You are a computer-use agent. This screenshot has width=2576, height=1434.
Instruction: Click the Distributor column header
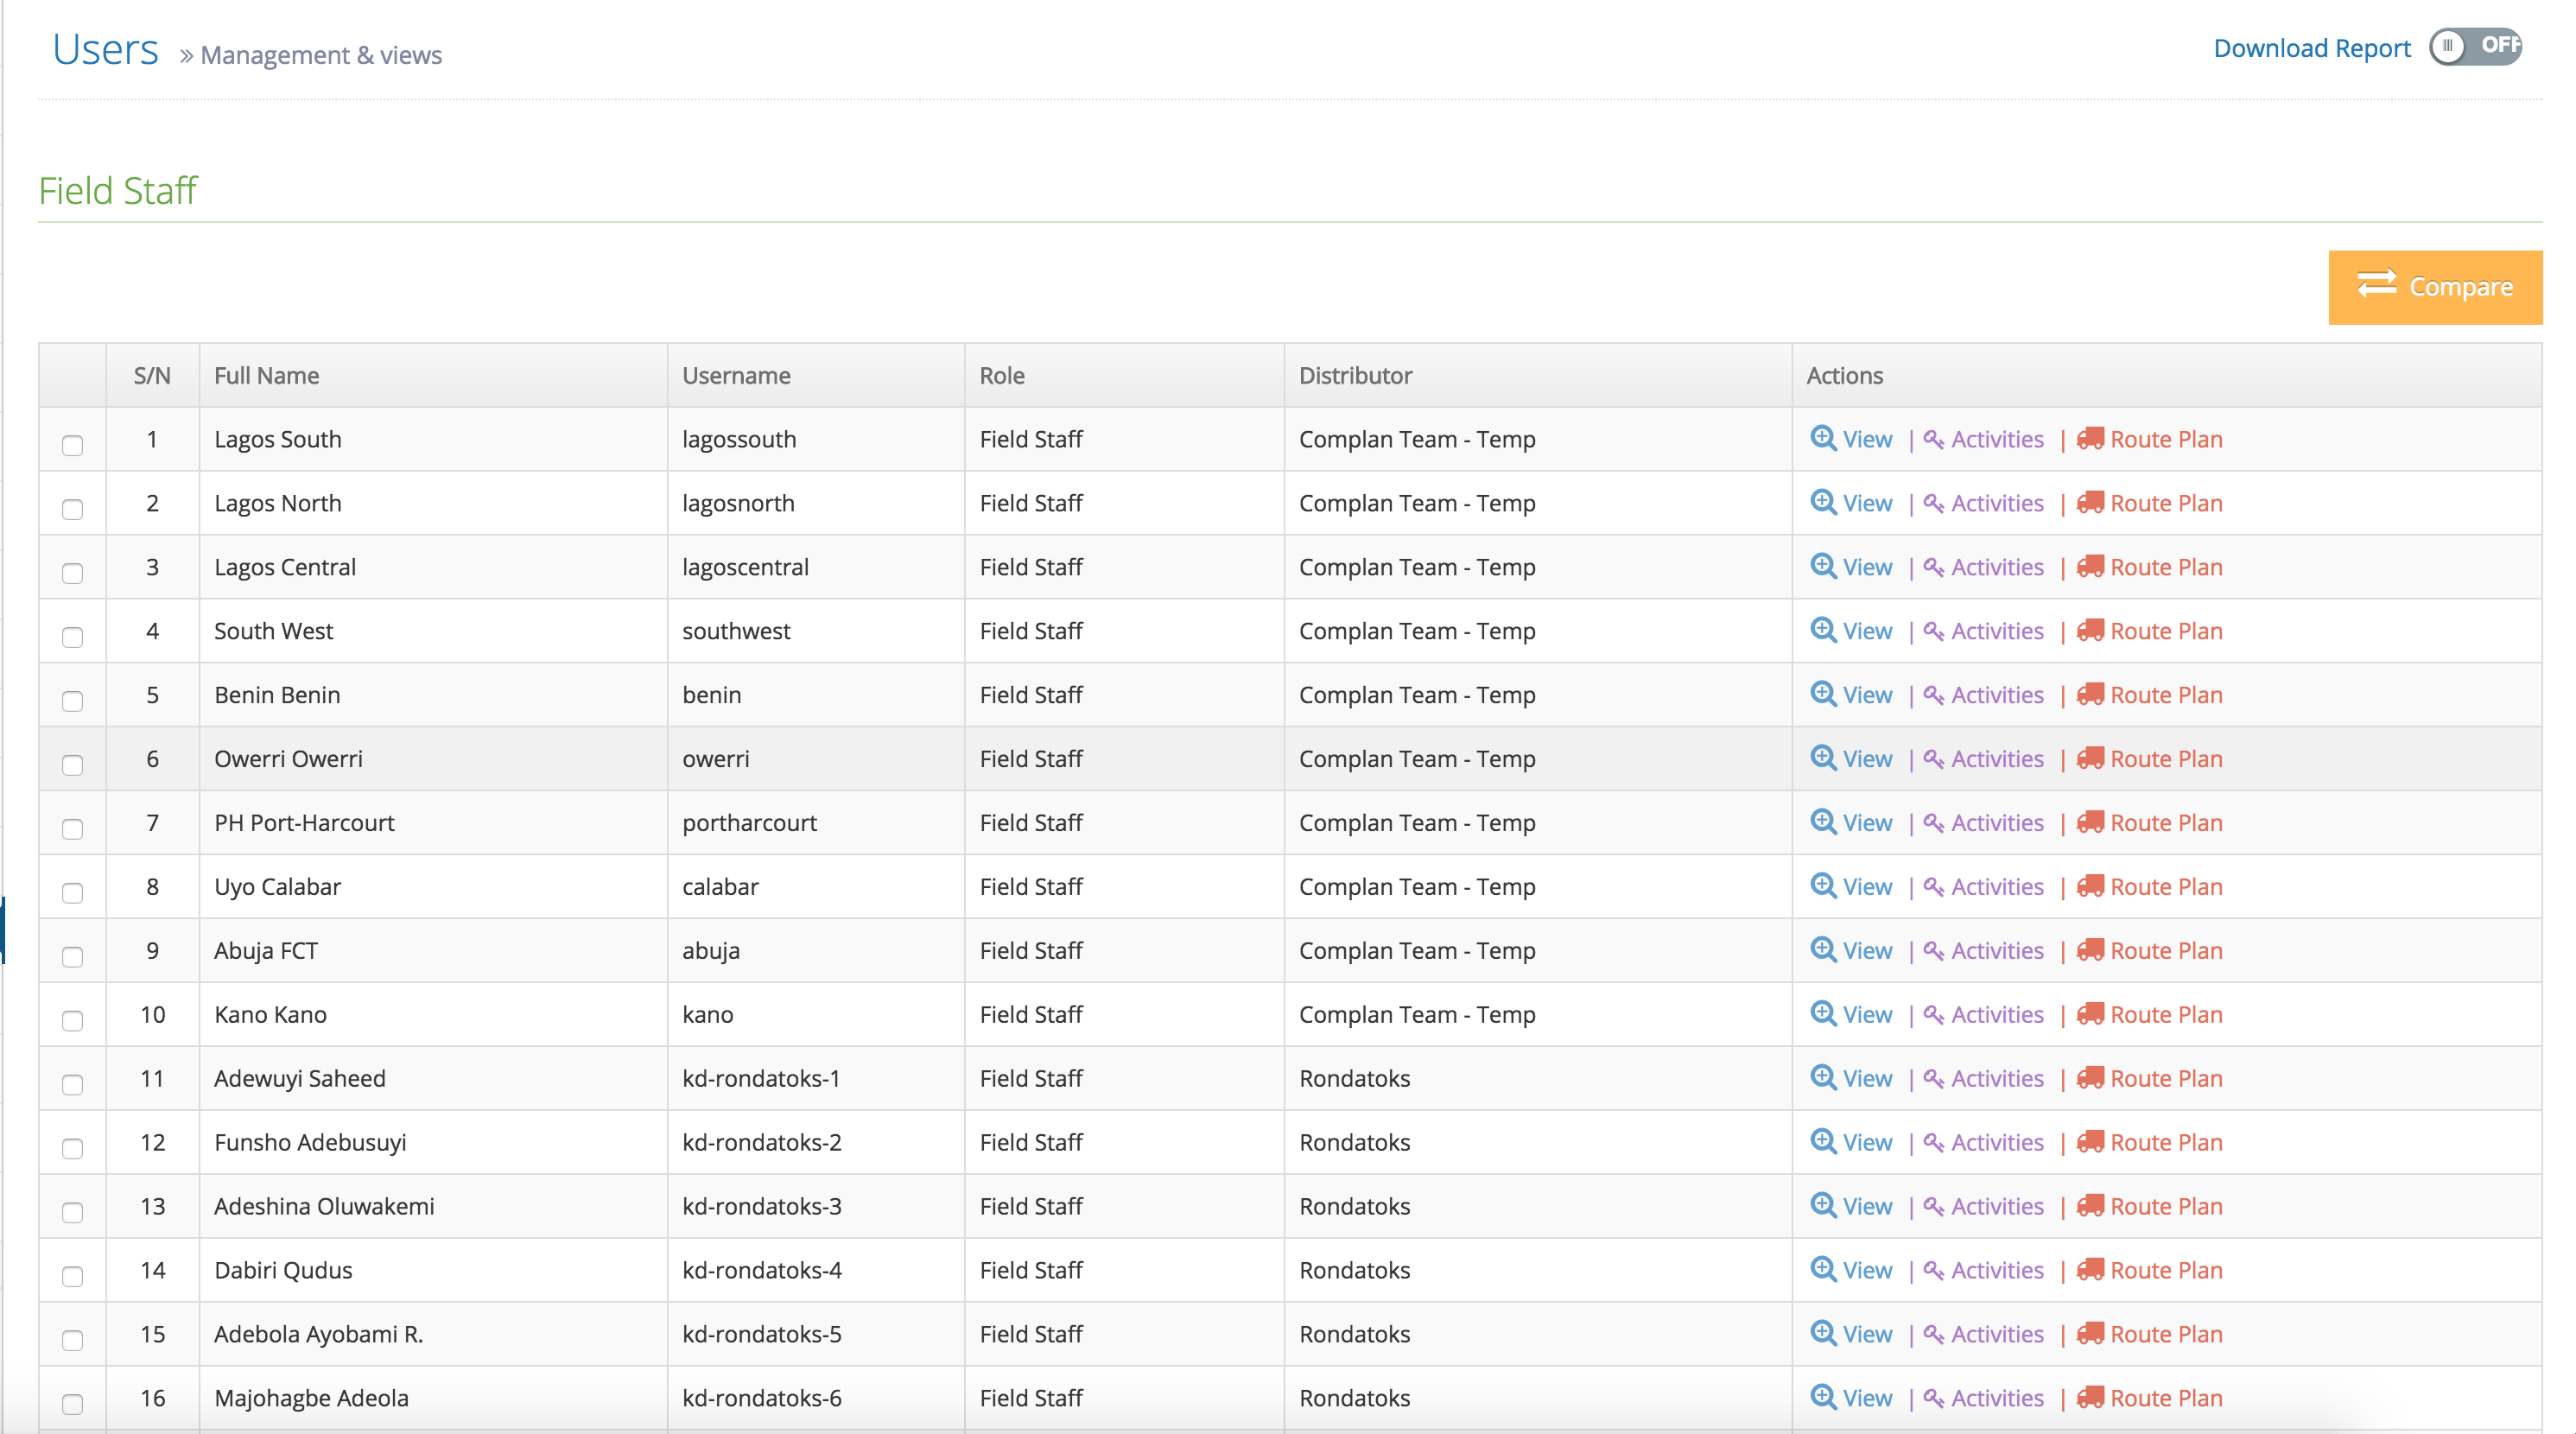click(1354, 375)
